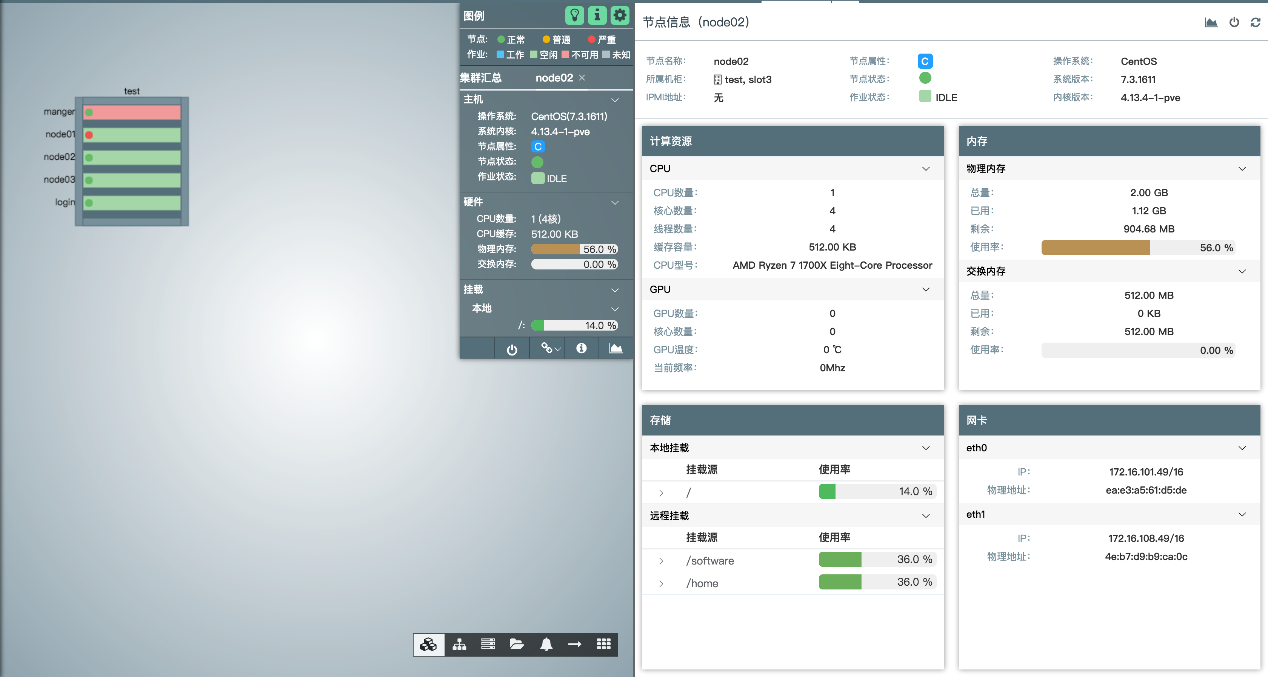Select the bell alerts icon in bottom toolbar

[x=546, y=644]
